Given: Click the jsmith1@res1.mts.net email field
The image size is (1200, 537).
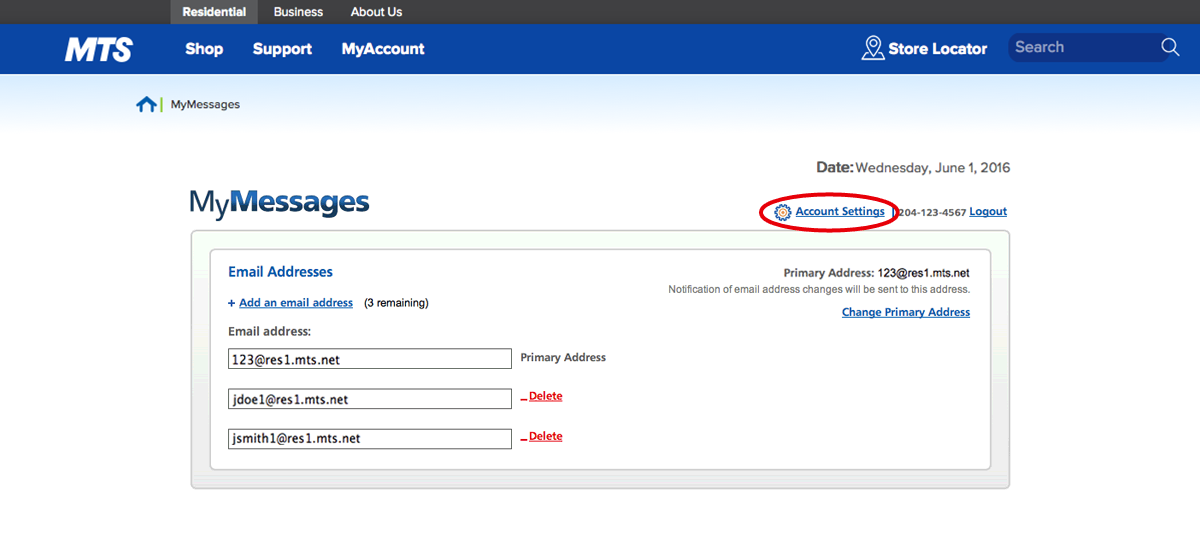Looking at the screenshot, I should (x=370, y=439).
